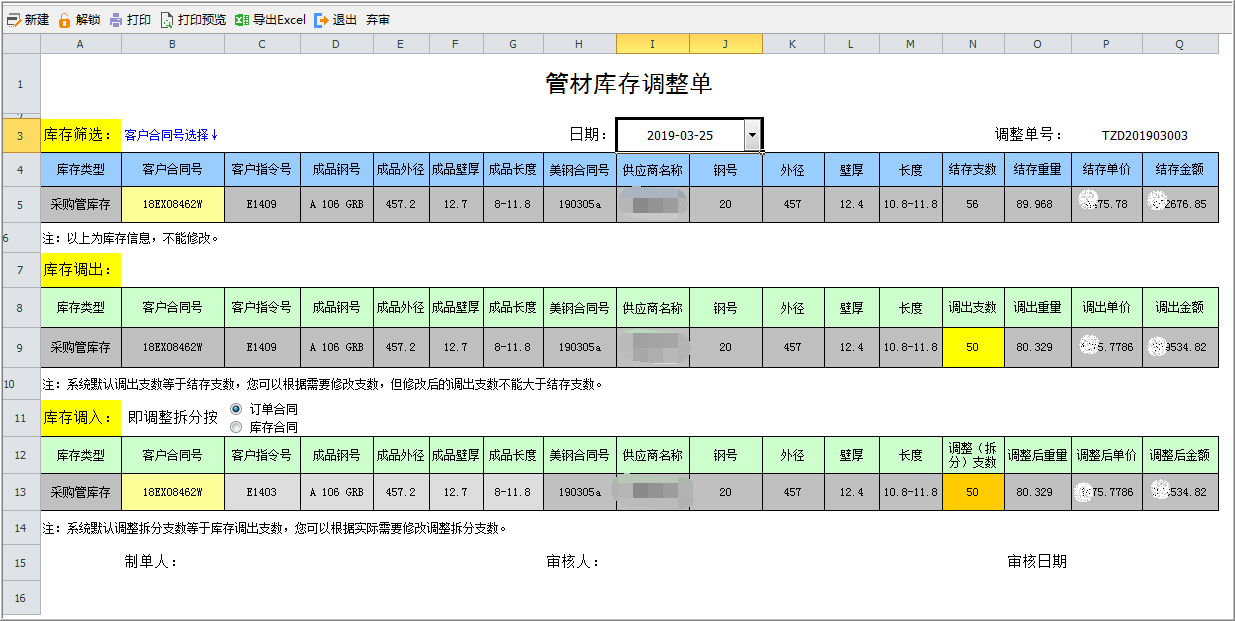Click instruction cell E1409 in row 5
The height and width of the screenshot is (621, 1235).
262,204
